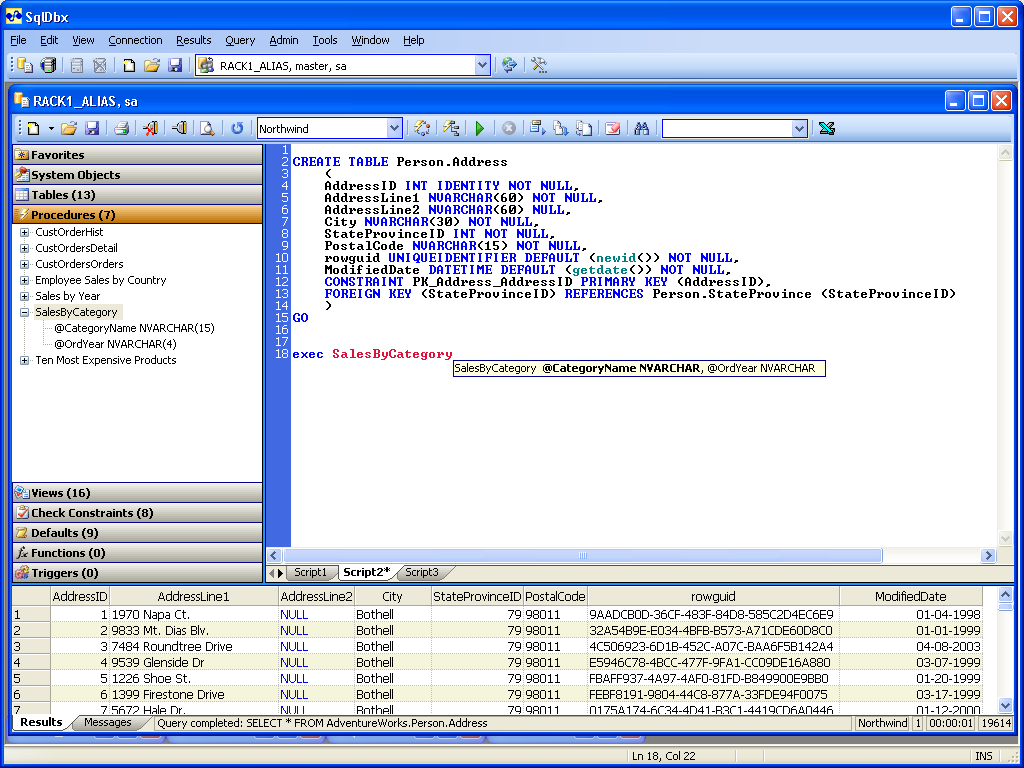Select the Find binoculars icon on the toolbar
Screen dimensions: 1024x768
click(640, 128)
